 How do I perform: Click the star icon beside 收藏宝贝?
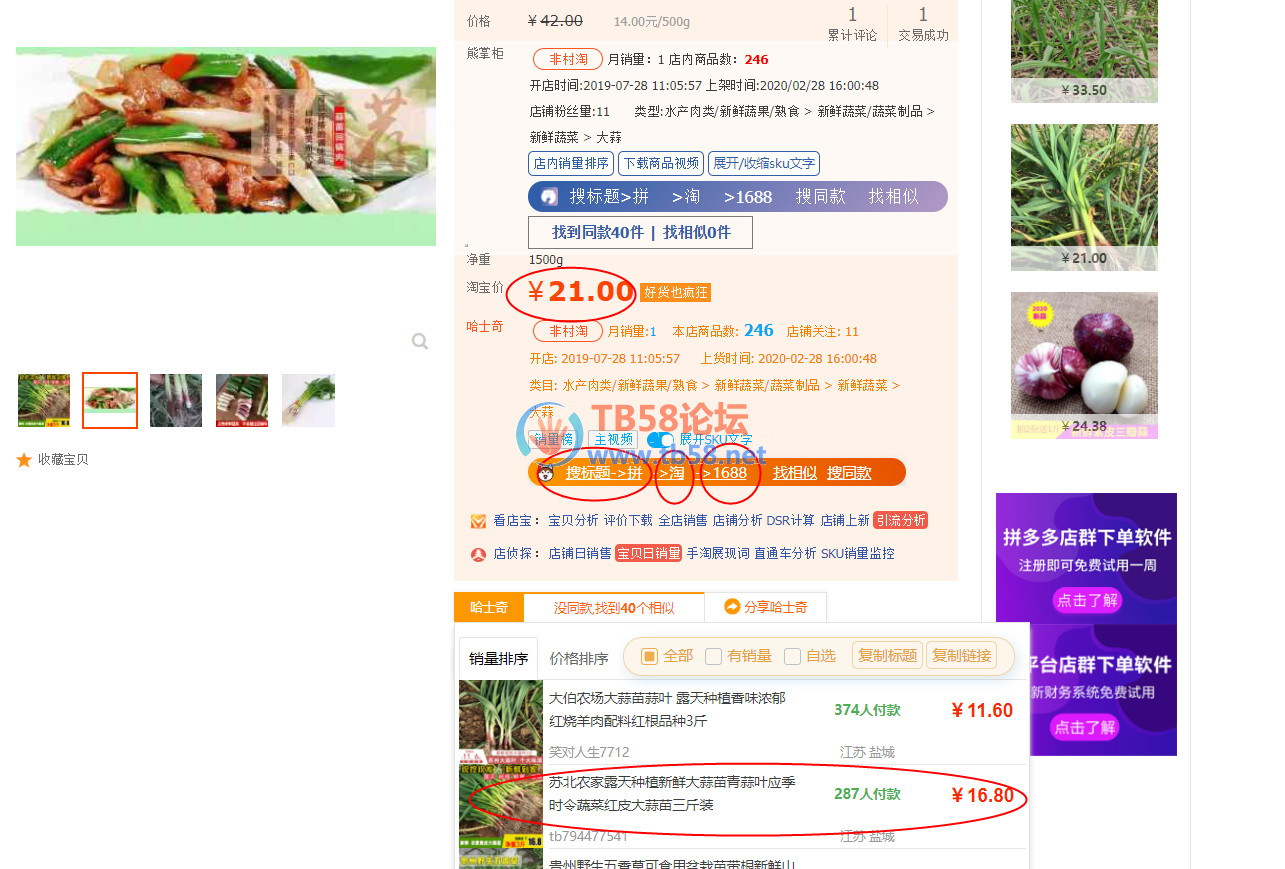click(x=24, y=460)
